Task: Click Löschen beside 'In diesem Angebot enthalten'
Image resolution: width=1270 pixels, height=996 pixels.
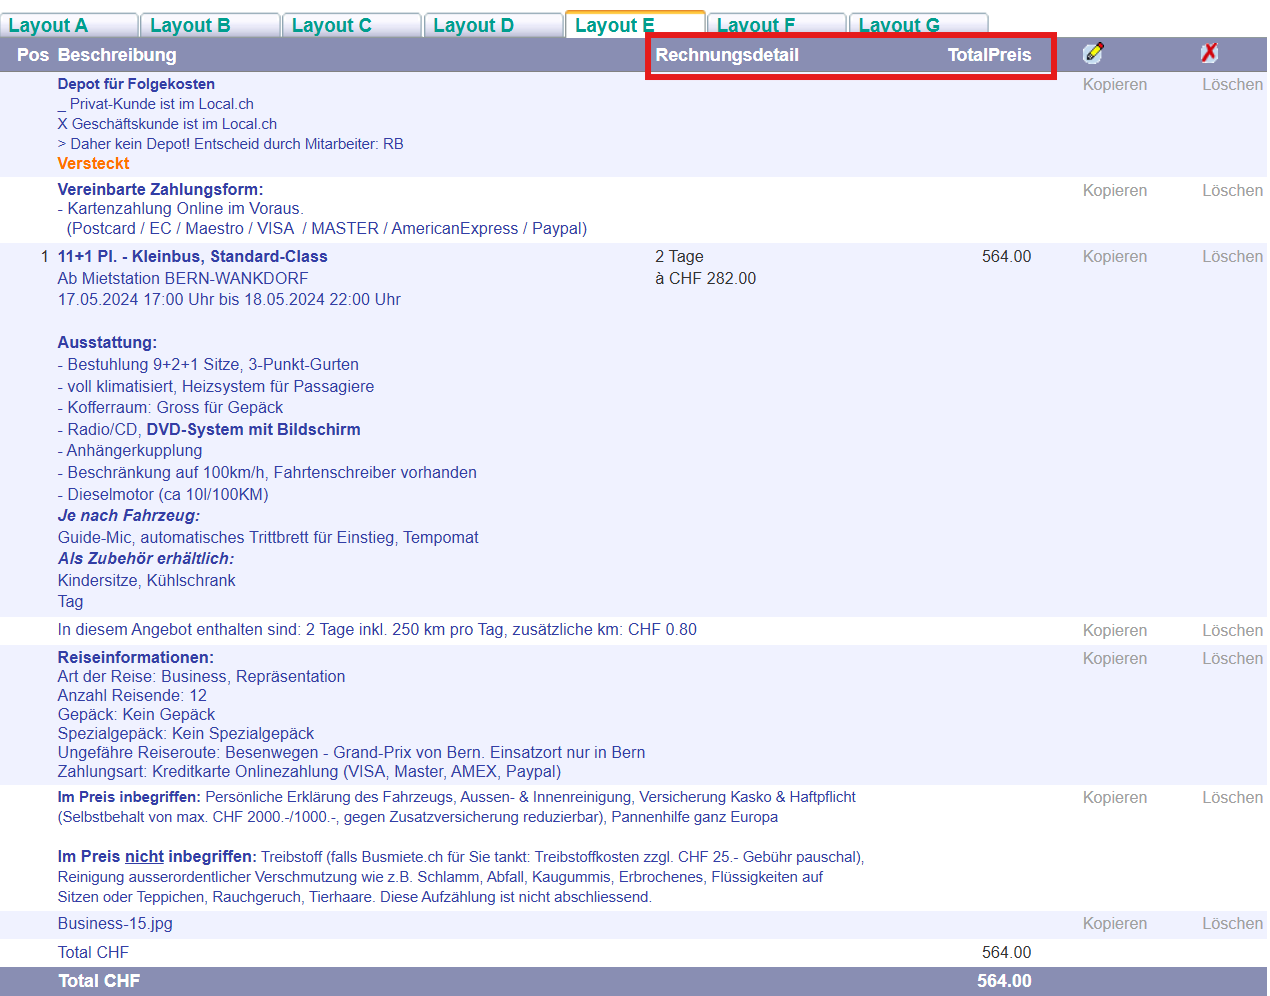Action: pyautogui.click(x=1232, y=631)
